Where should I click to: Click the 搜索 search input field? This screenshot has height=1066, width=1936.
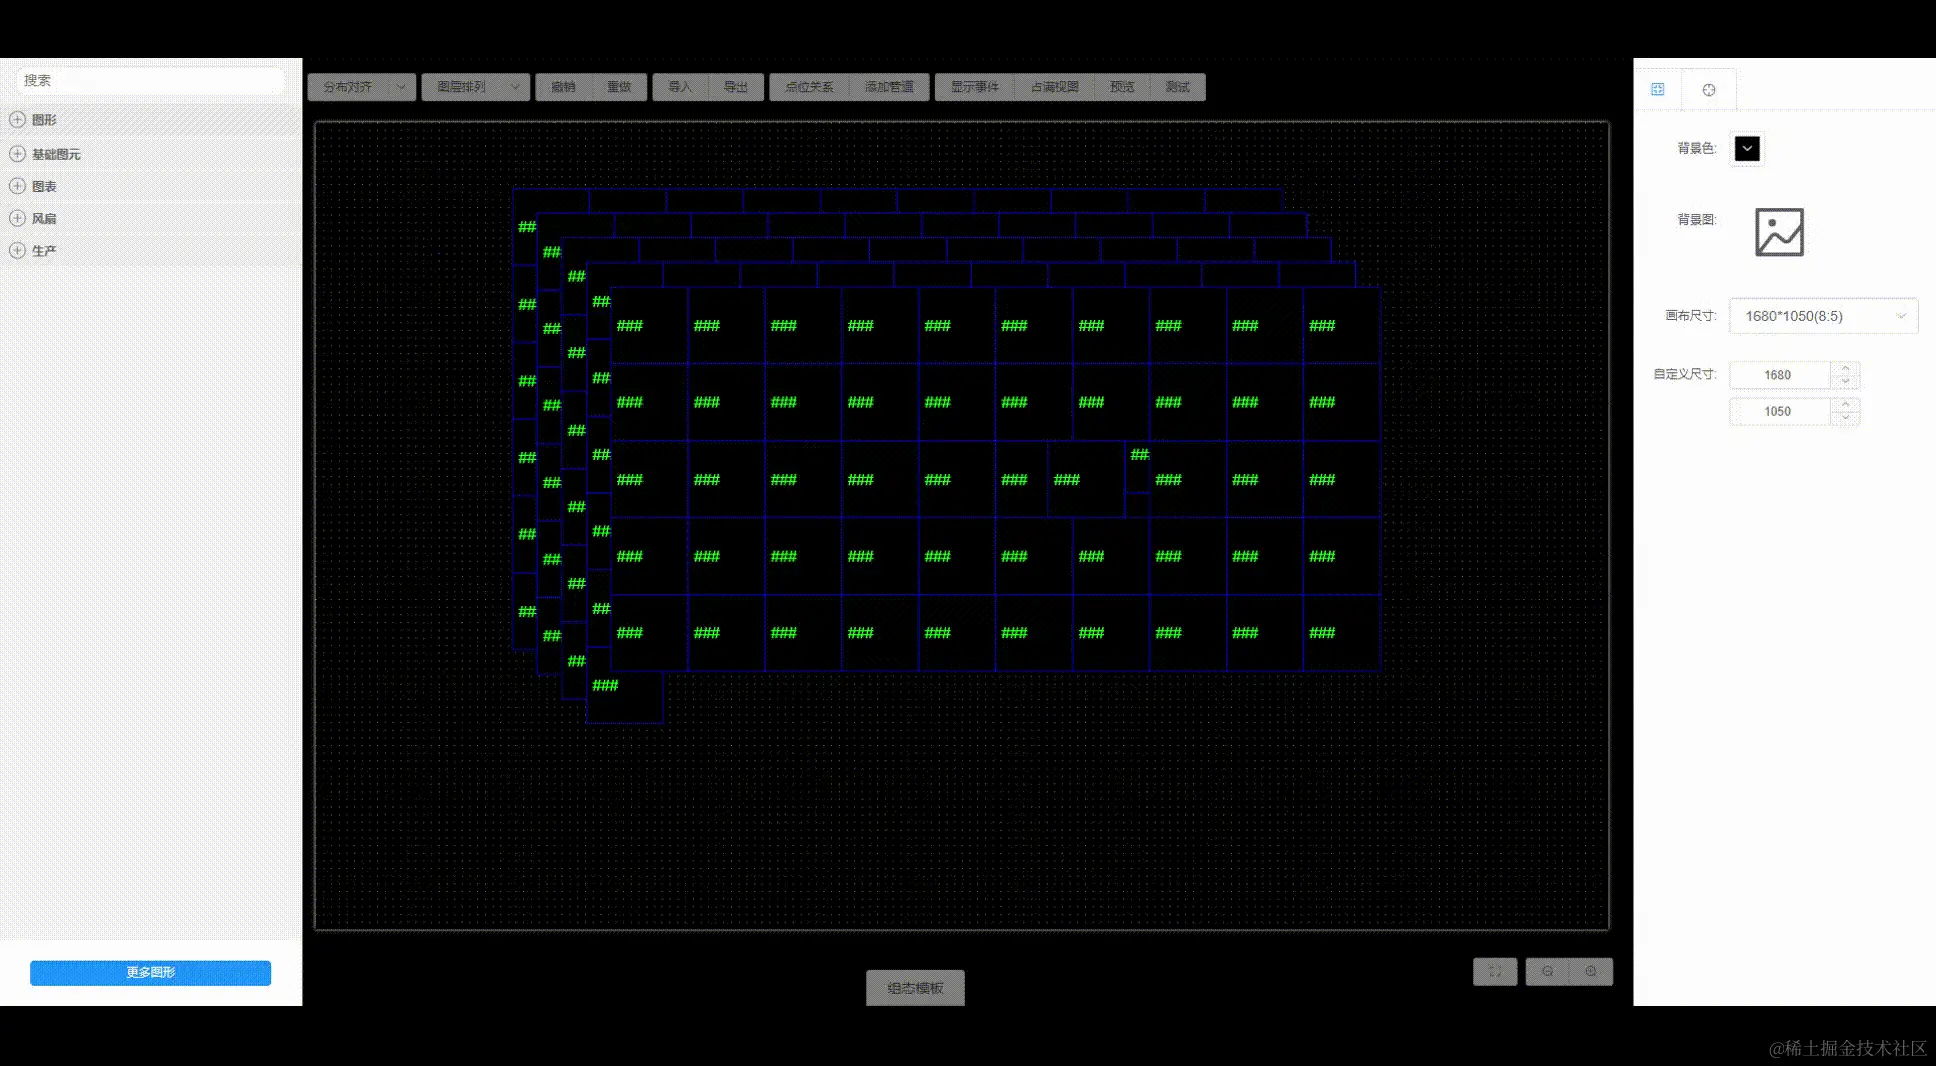(150, 80)
